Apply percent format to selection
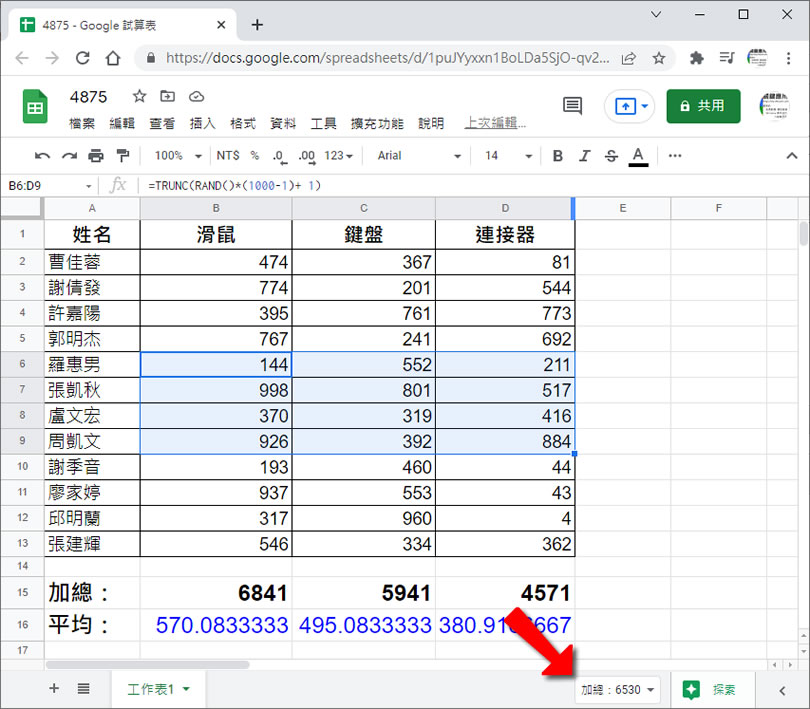The image size is (810, 709). (x=255, y=156)
